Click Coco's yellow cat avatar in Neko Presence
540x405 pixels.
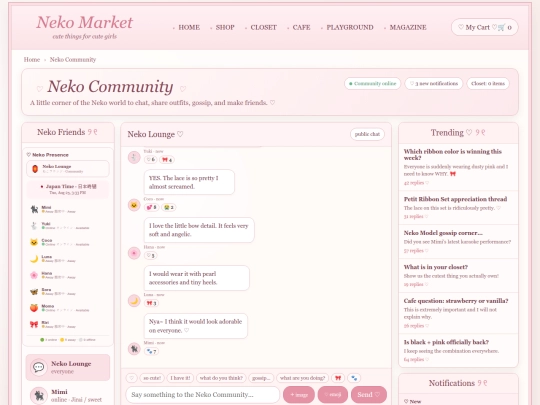click(34, 242)
